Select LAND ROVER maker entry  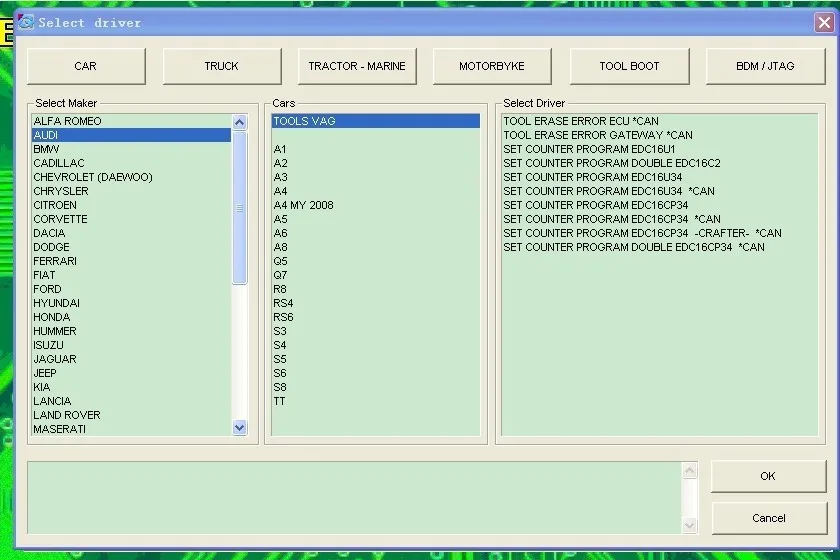click(x=131, y=415)
